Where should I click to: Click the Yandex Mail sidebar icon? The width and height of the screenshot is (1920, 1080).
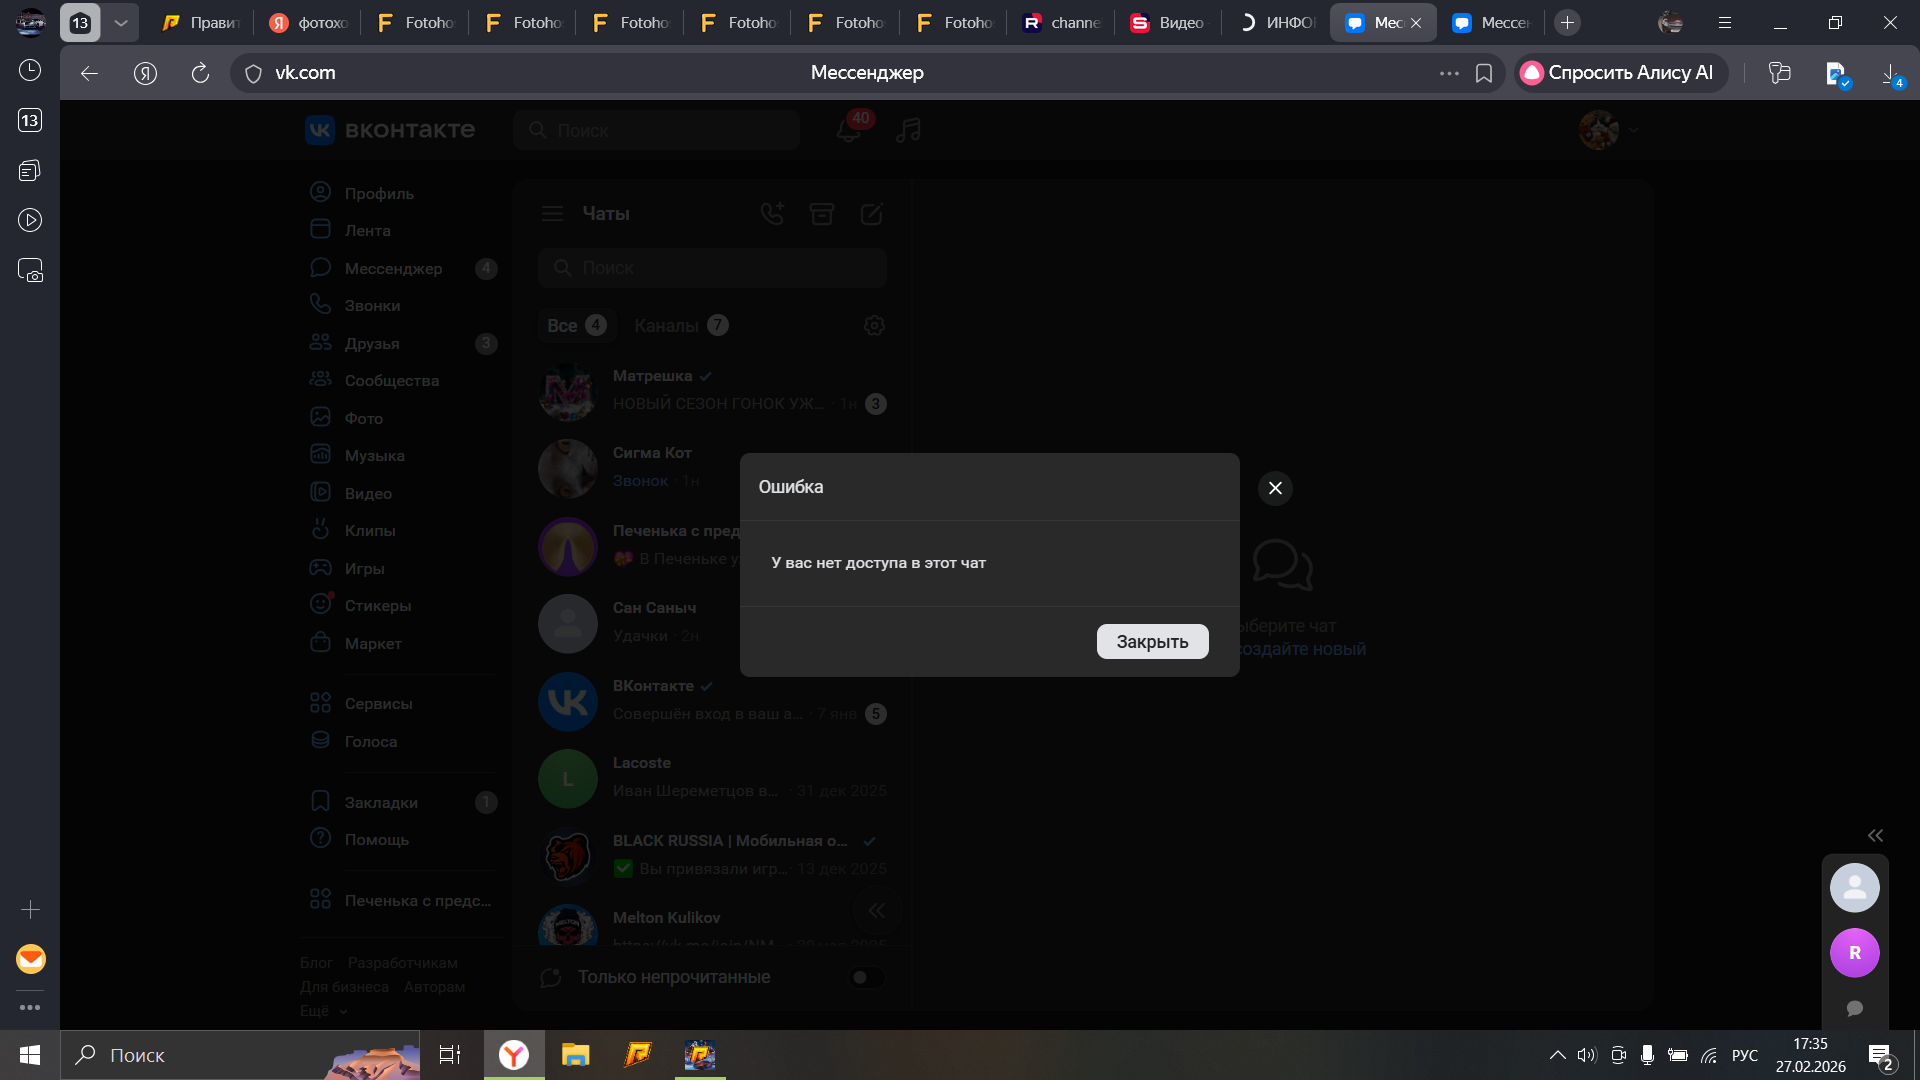pos(30,959)
